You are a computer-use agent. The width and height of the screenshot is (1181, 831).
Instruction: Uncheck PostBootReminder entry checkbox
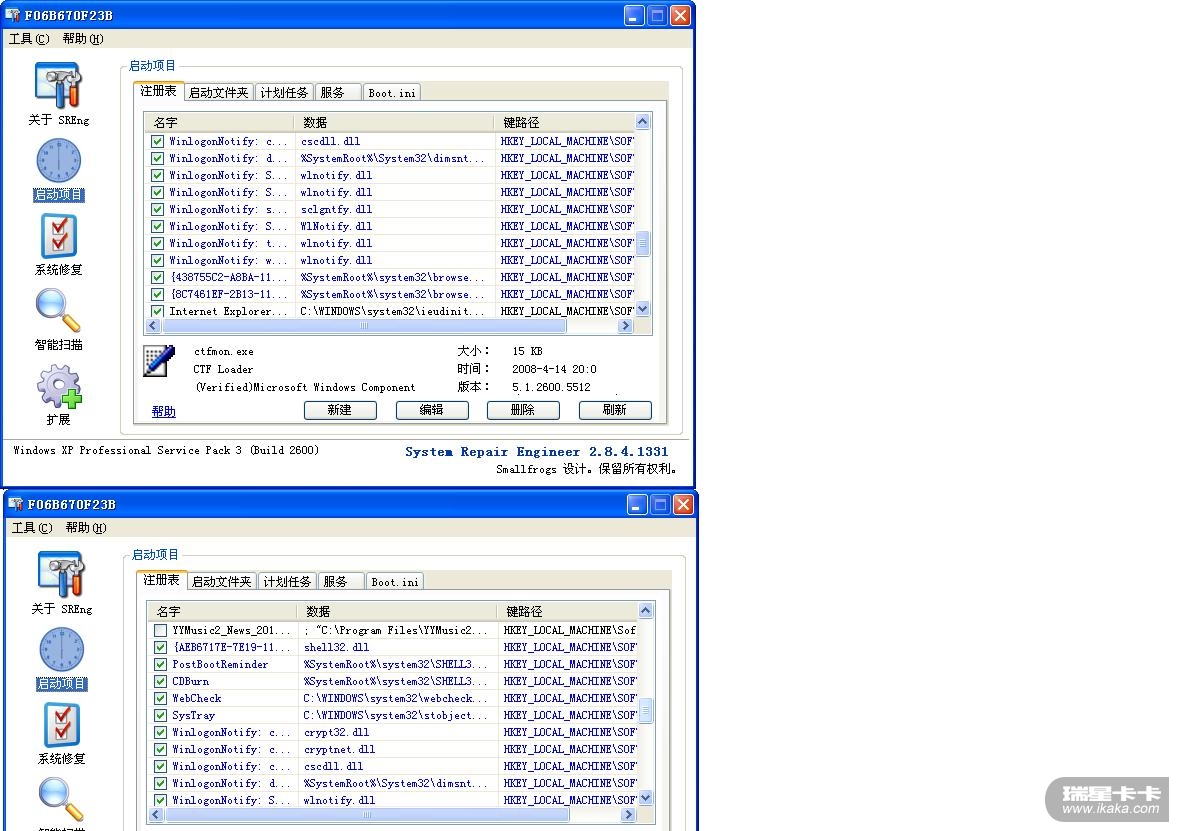coord(160,664)
